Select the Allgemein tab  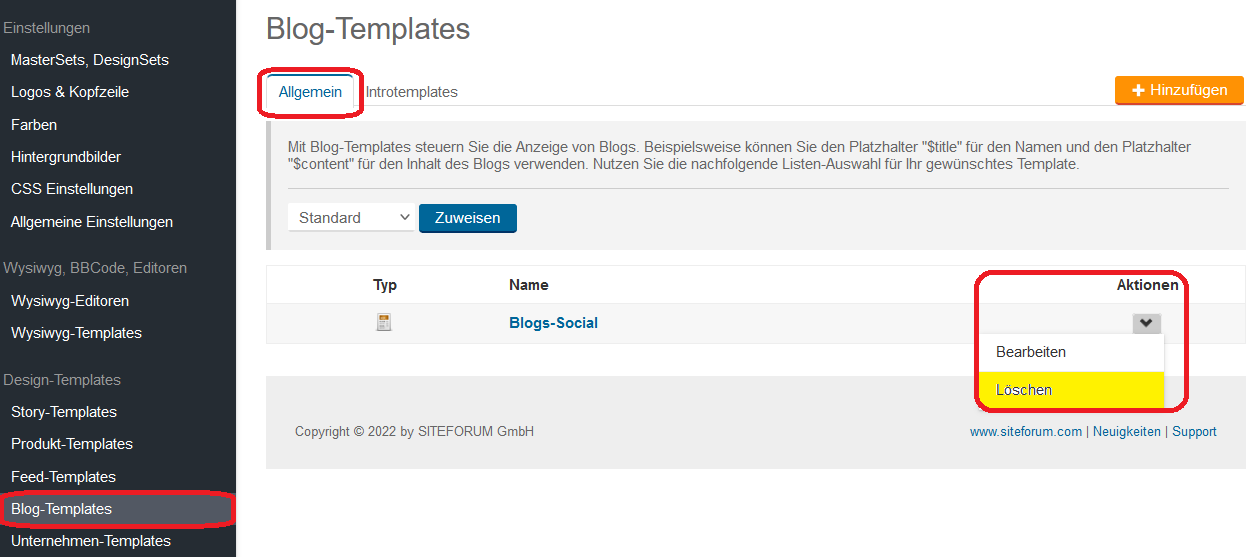(x=310, y=92)
